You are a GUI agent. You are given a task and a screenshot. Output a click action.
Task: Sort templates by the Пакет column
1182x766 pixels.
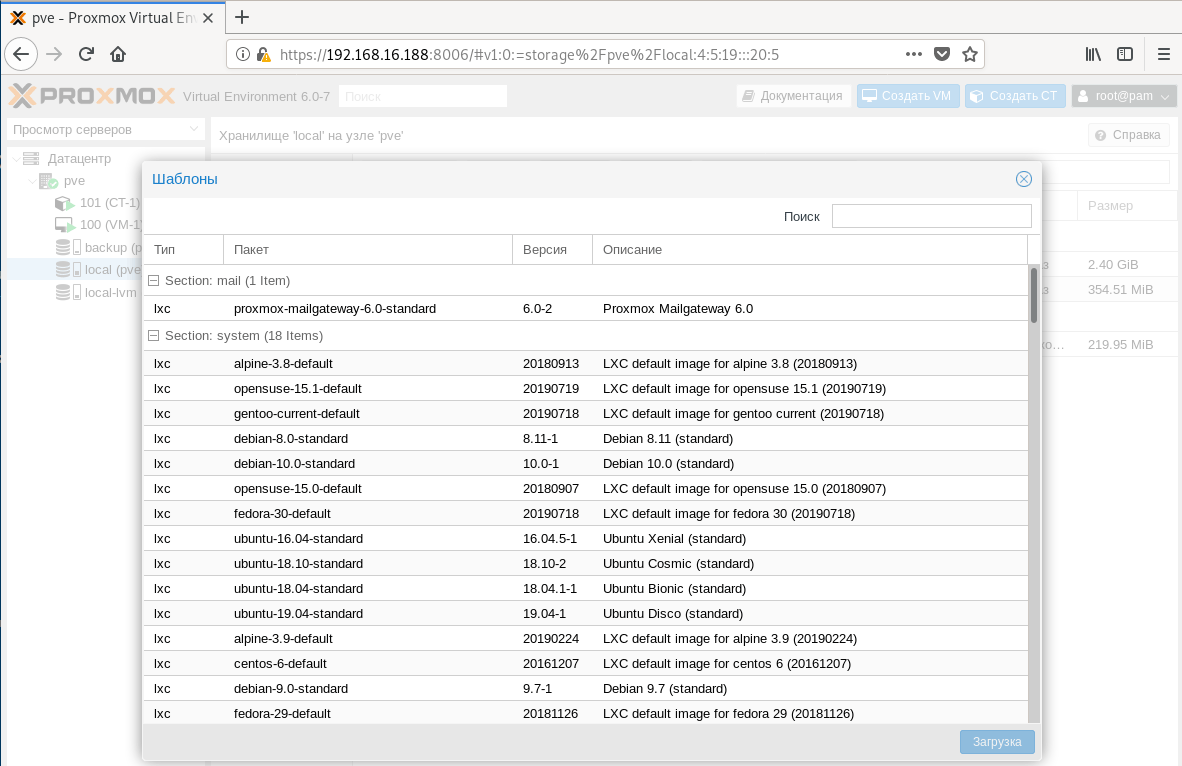click(x=367, y=249)
